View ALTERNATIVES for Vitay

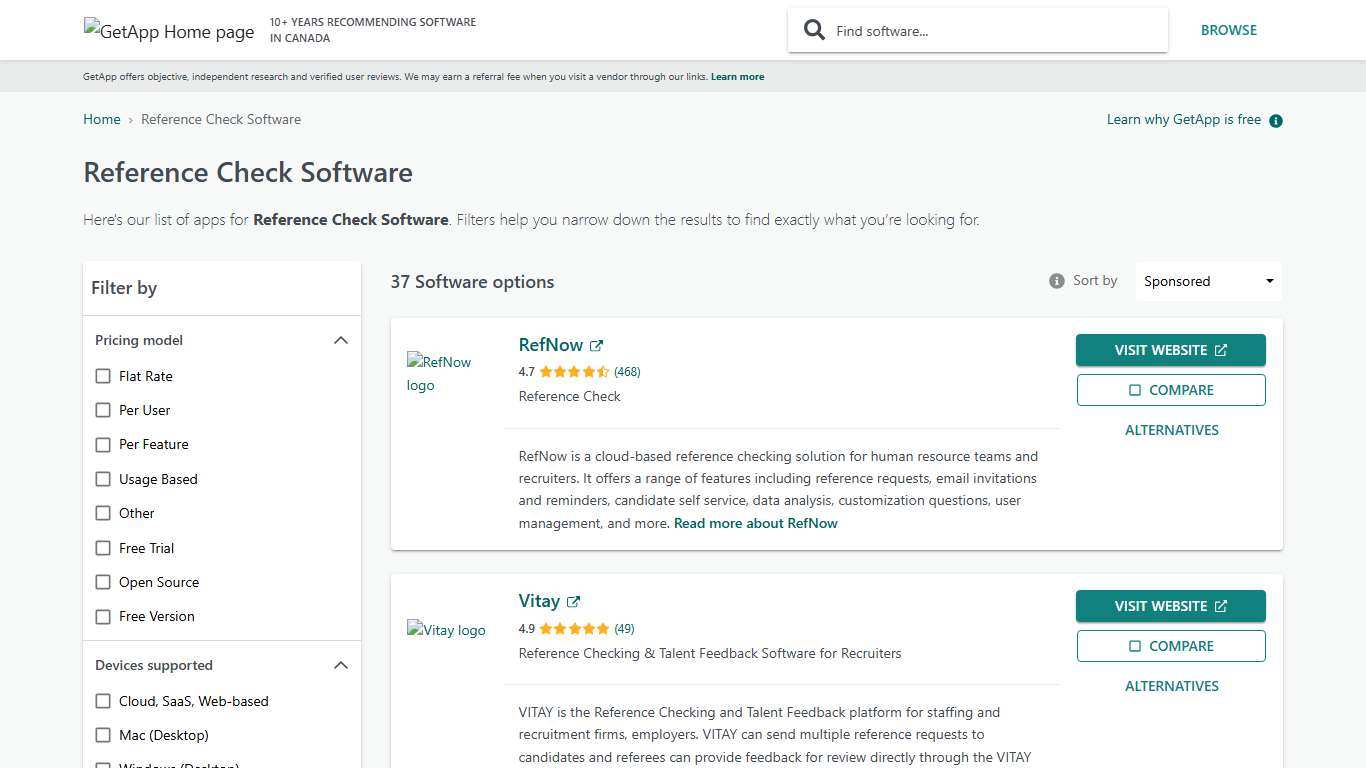click(1171, 686)
